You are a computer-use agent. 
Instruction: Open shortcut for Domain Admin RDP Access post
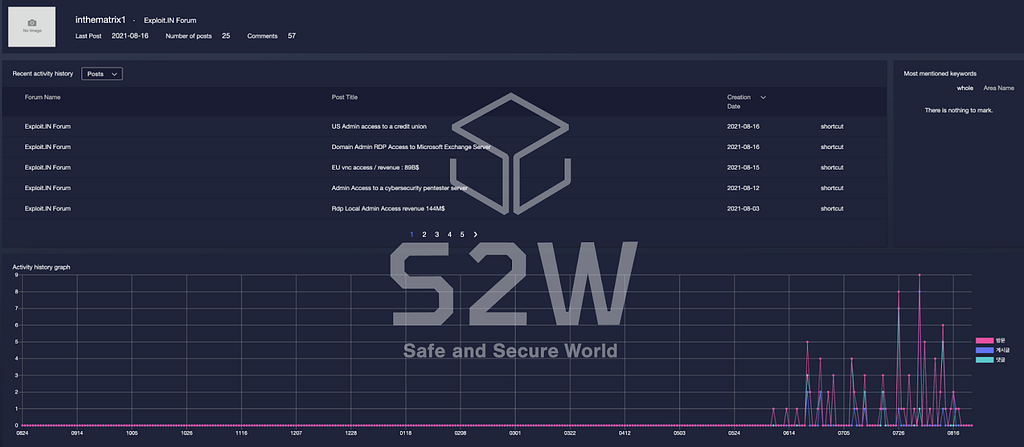click(x=832, y=147)
